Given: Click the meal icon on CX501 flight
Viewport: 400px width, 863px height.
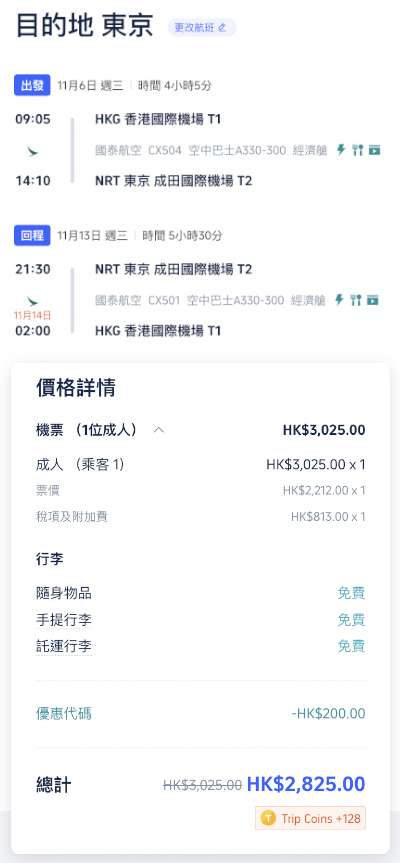Looking at the screenshot, I should (356, 300).
